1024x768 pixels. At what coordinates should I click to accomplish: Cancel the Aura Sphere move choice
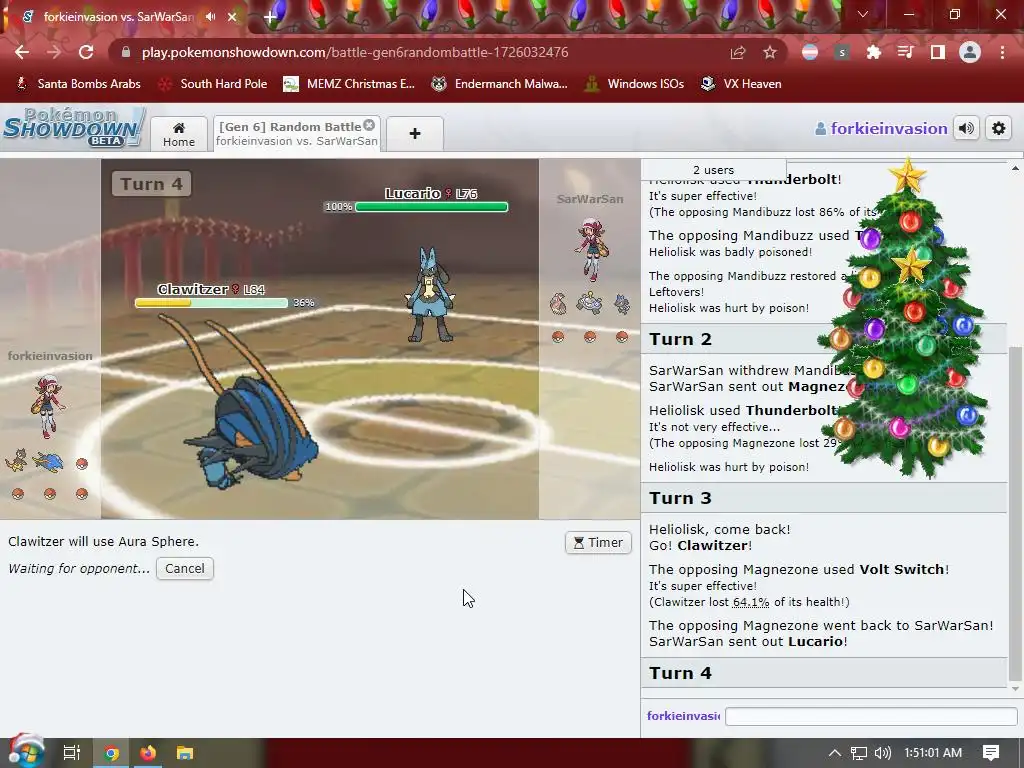pos(185,569)
